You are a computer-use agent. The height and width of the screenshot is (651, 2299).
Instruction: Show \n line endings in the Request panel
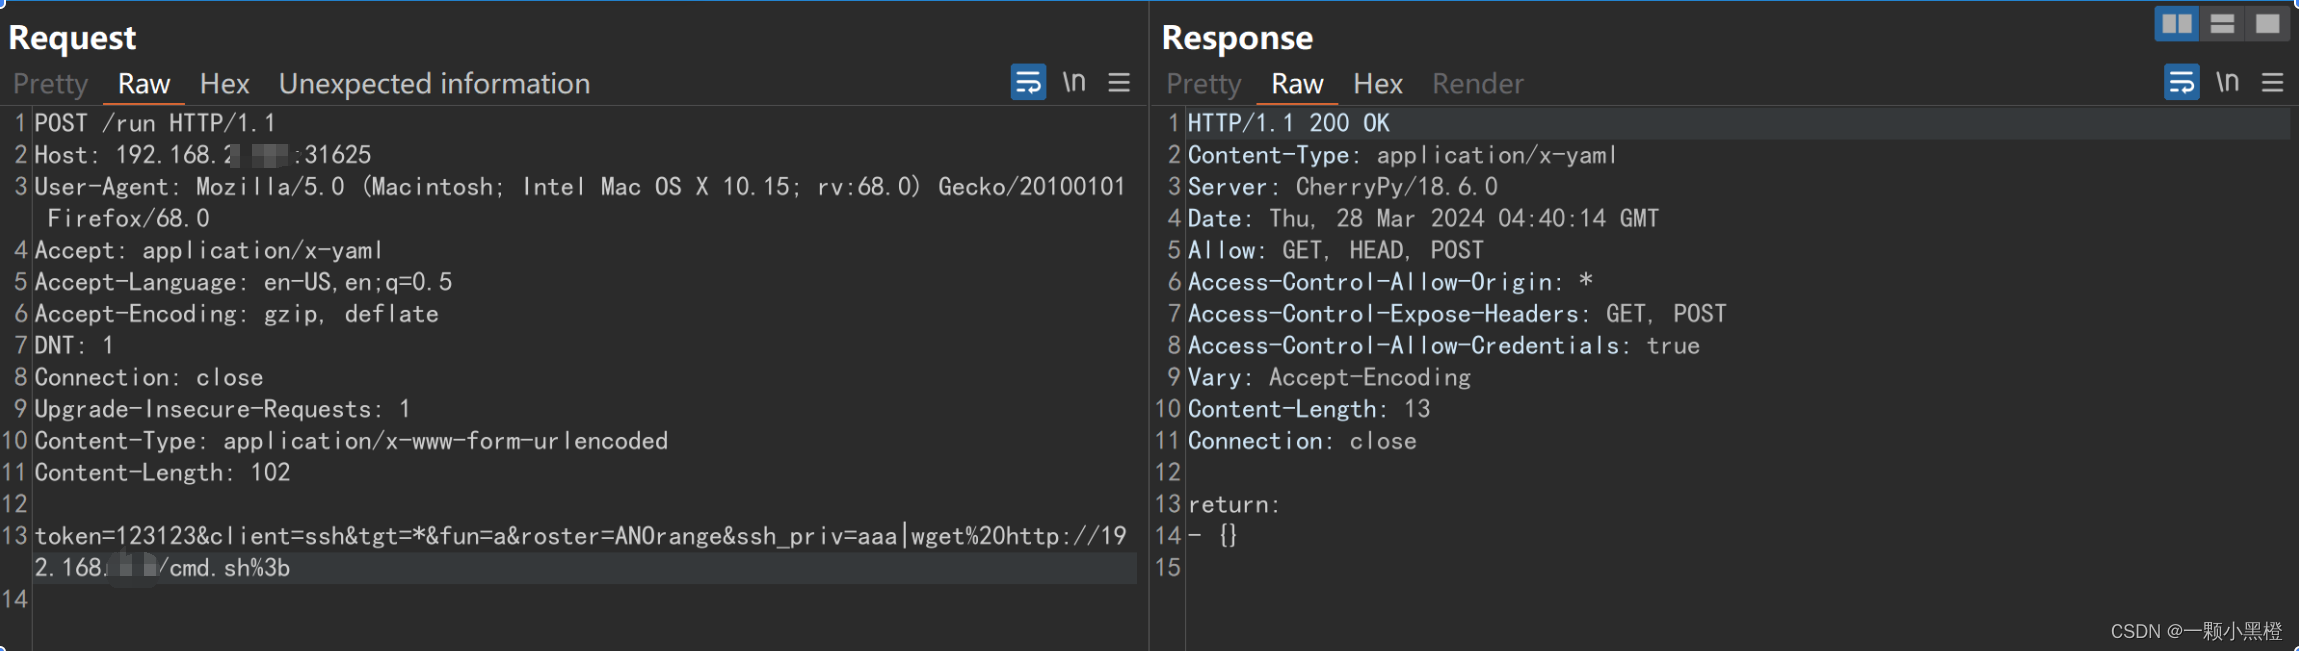(x=1074, y=82)
